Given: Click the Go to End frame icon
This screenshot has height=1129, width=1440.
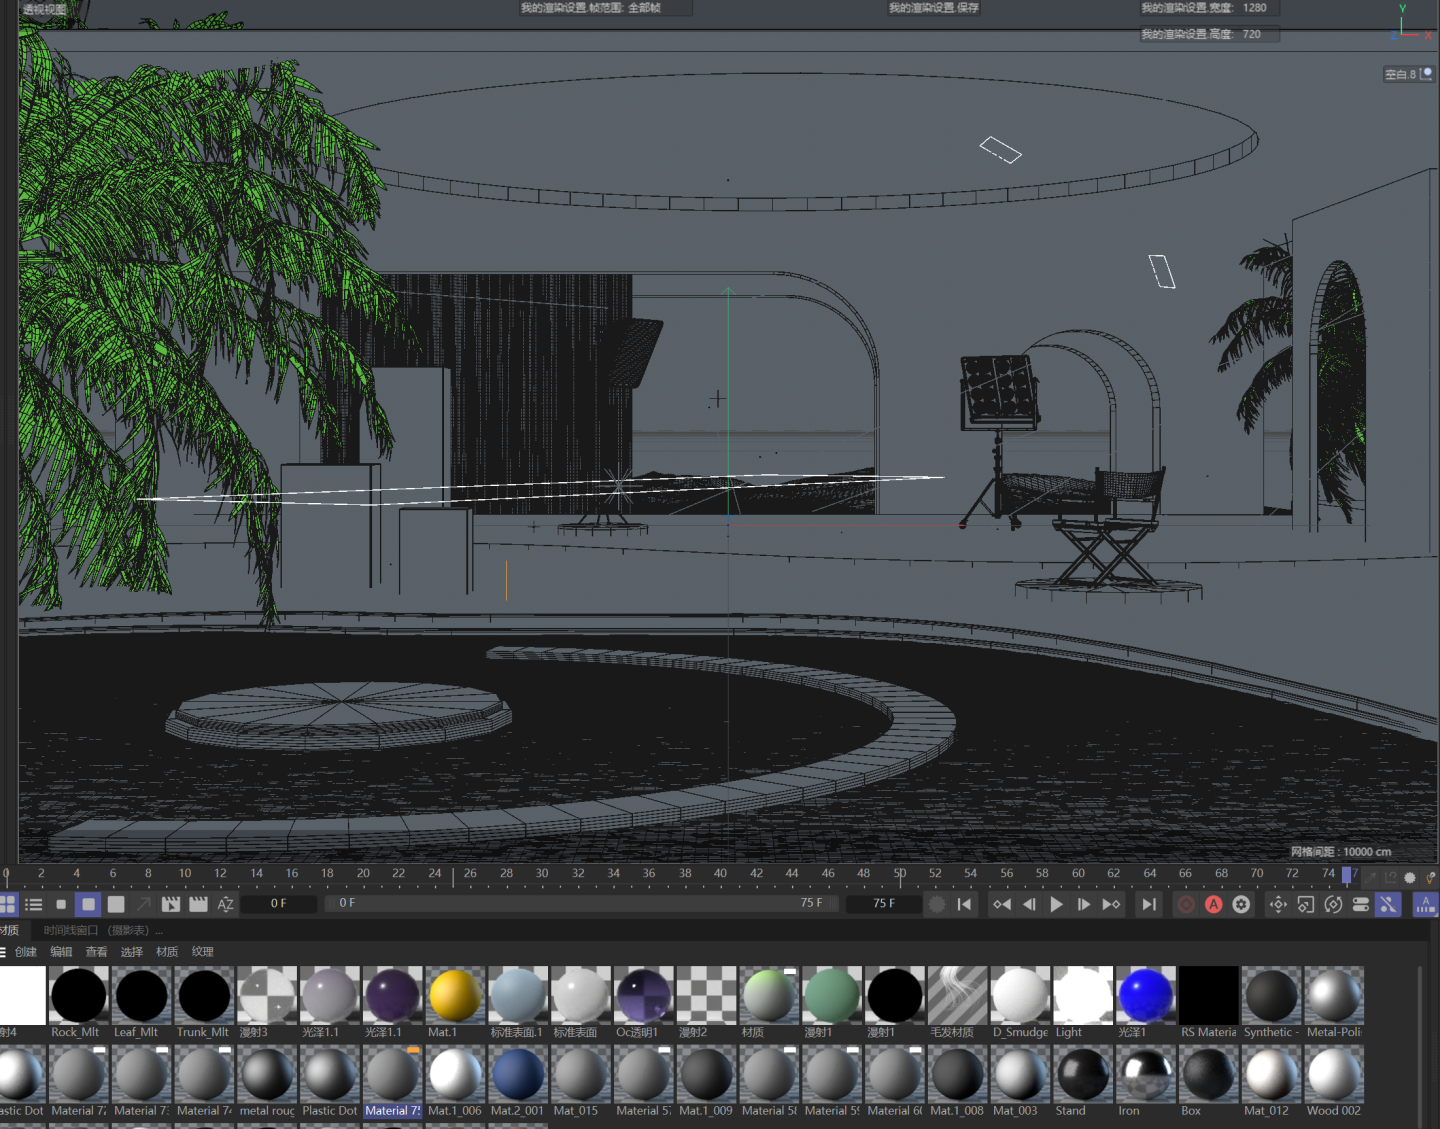Looking at the screenshot, I should [x=1148, y=904].
